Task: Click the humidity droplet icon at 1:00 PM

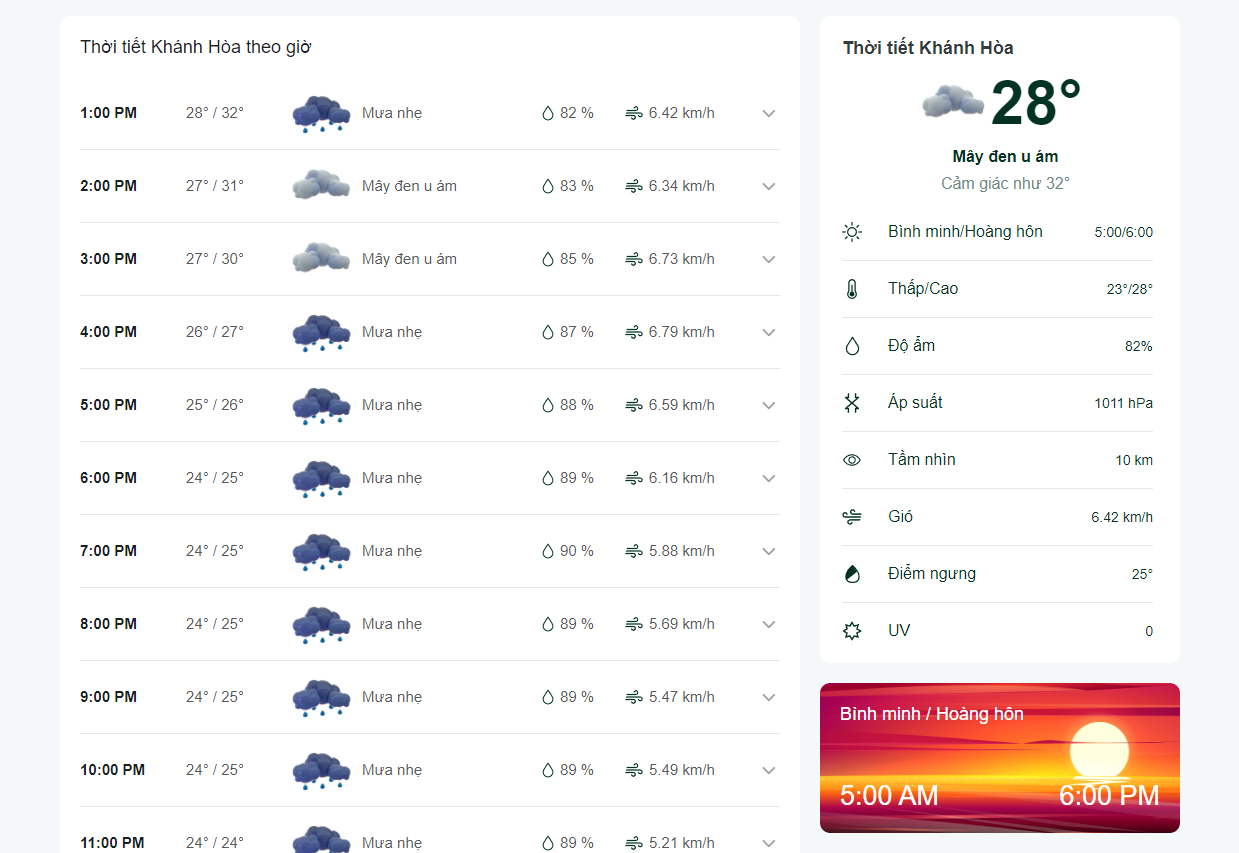Action: [547, 113]
